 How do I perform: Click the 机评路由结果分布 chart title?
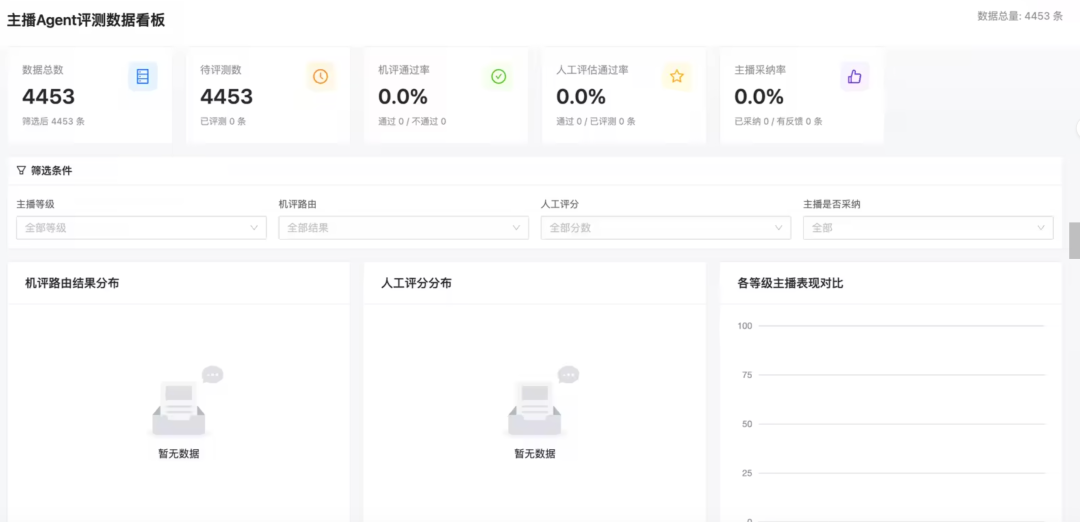pyautogui.click(x=72, y=283)
